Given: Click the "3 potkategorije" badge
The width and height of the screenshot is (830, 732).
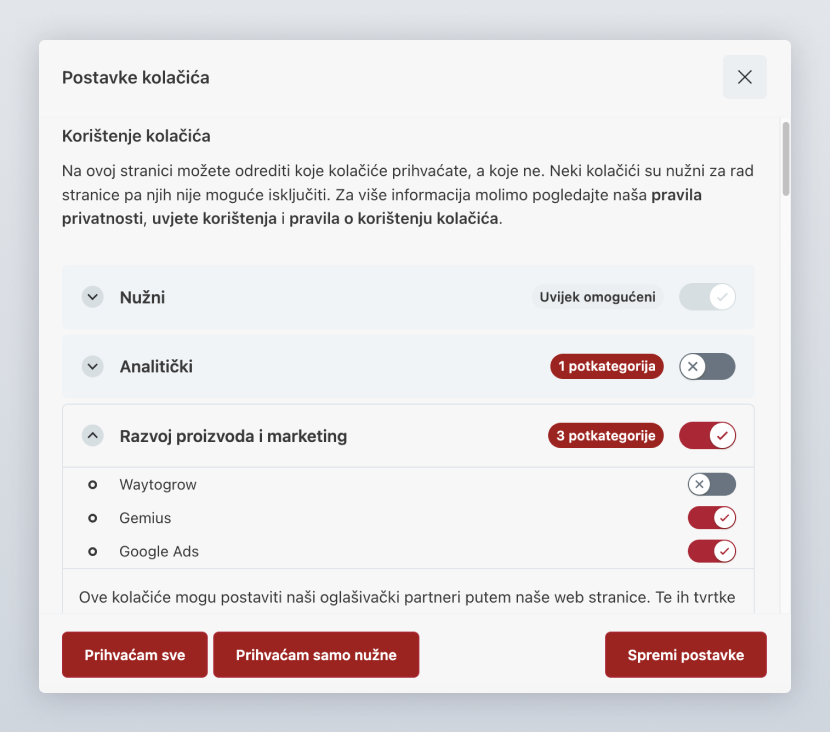Looking at the screenshot, I should (605, 436).
